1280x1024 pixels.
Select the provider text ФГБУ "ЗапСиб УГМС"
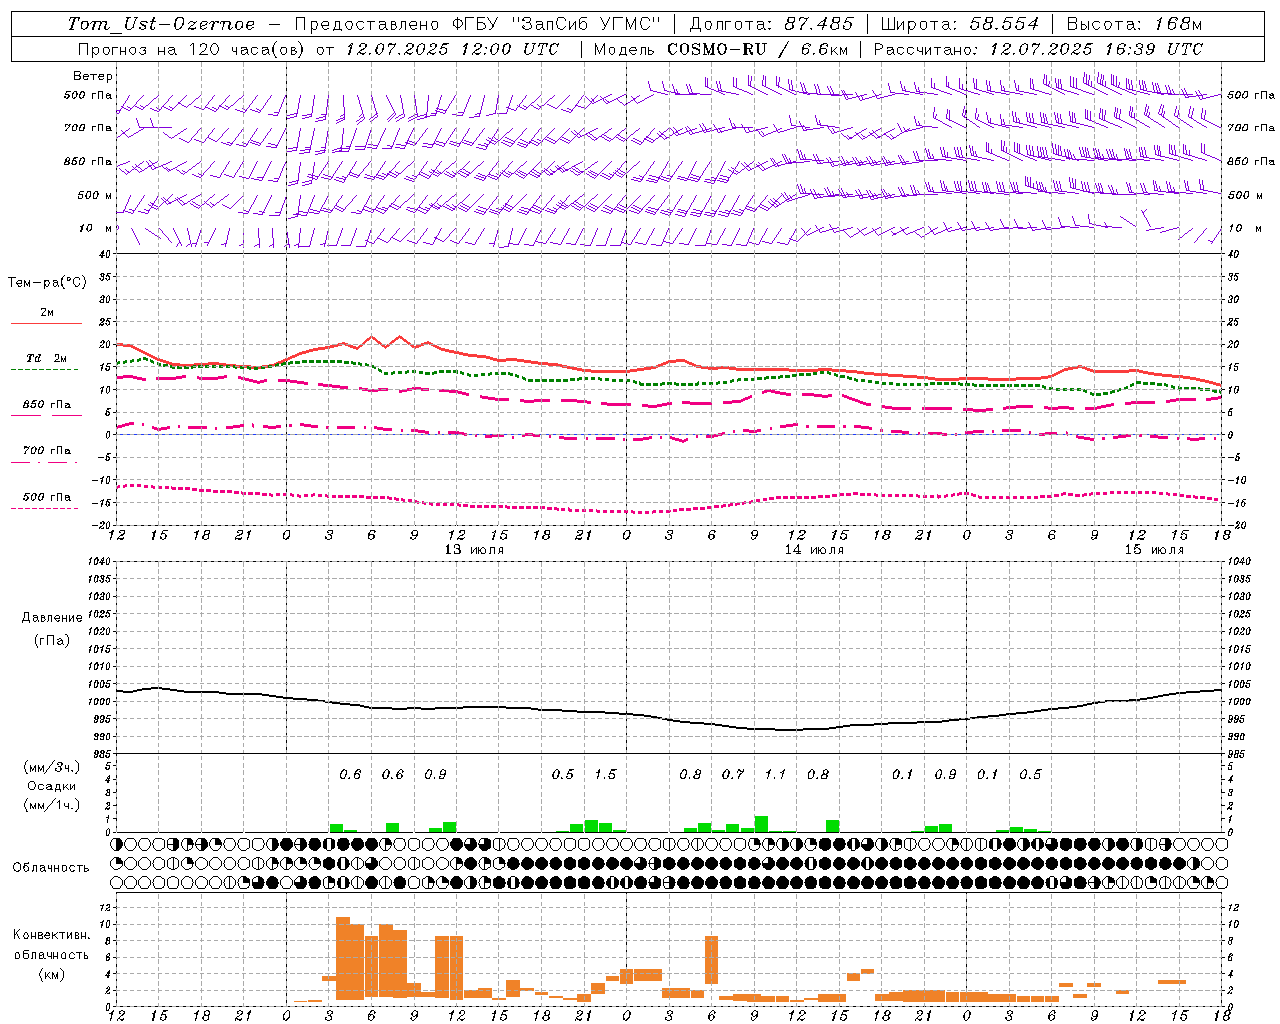point(559,24)
